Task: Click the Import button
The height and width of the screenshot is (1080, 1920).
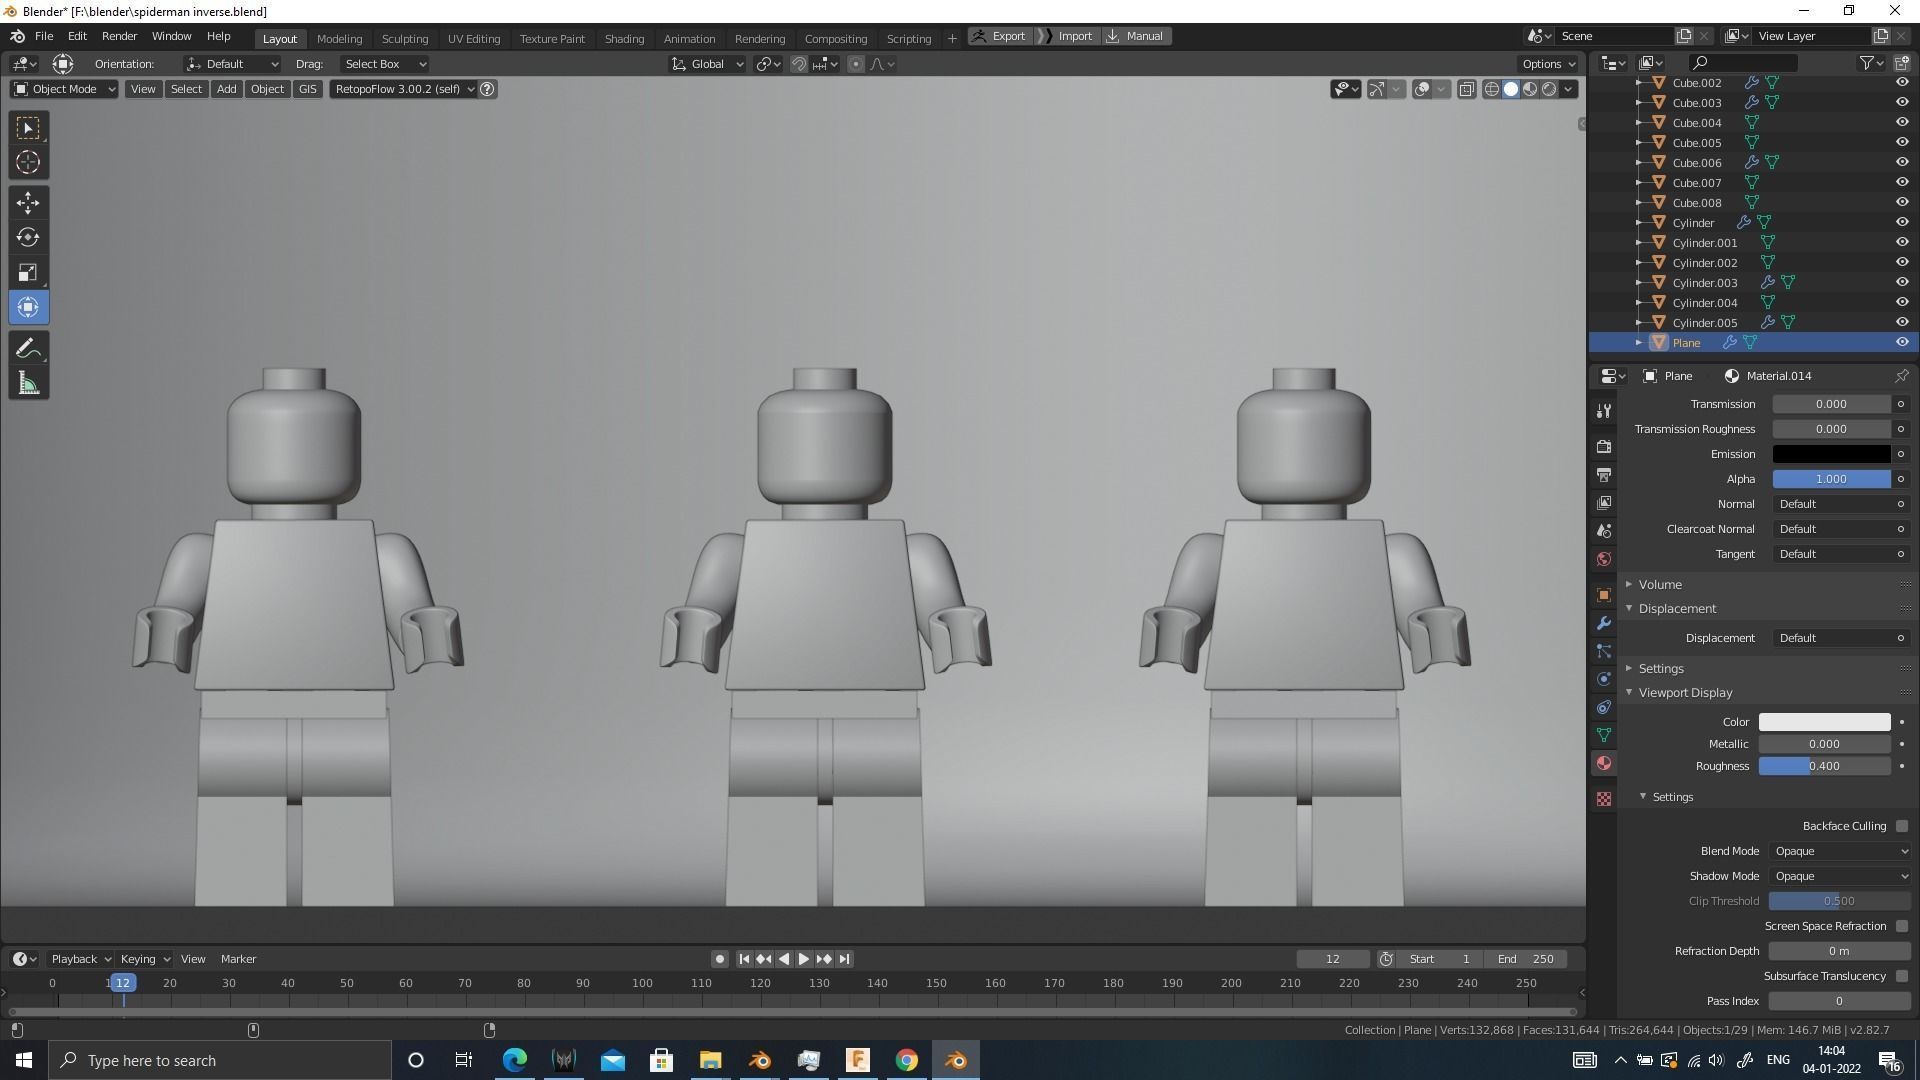Action: point(1067,36)
